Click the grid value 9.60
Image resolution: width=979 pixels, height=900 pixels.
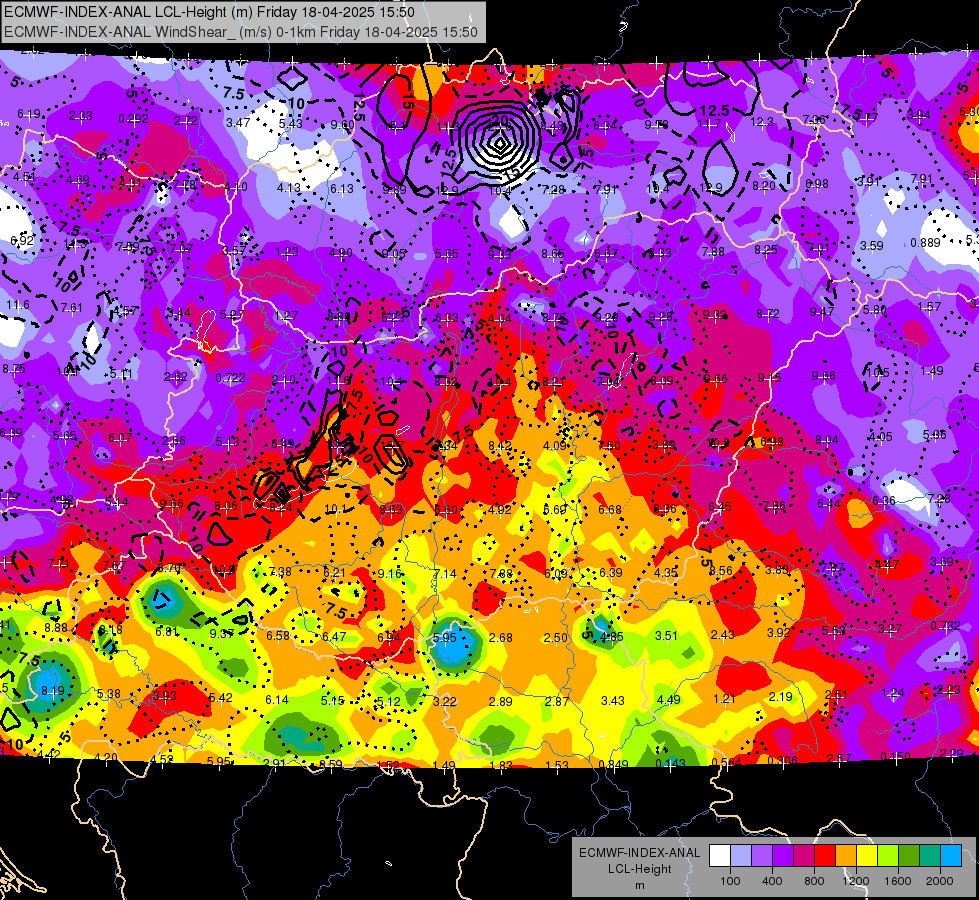point(343,125)
